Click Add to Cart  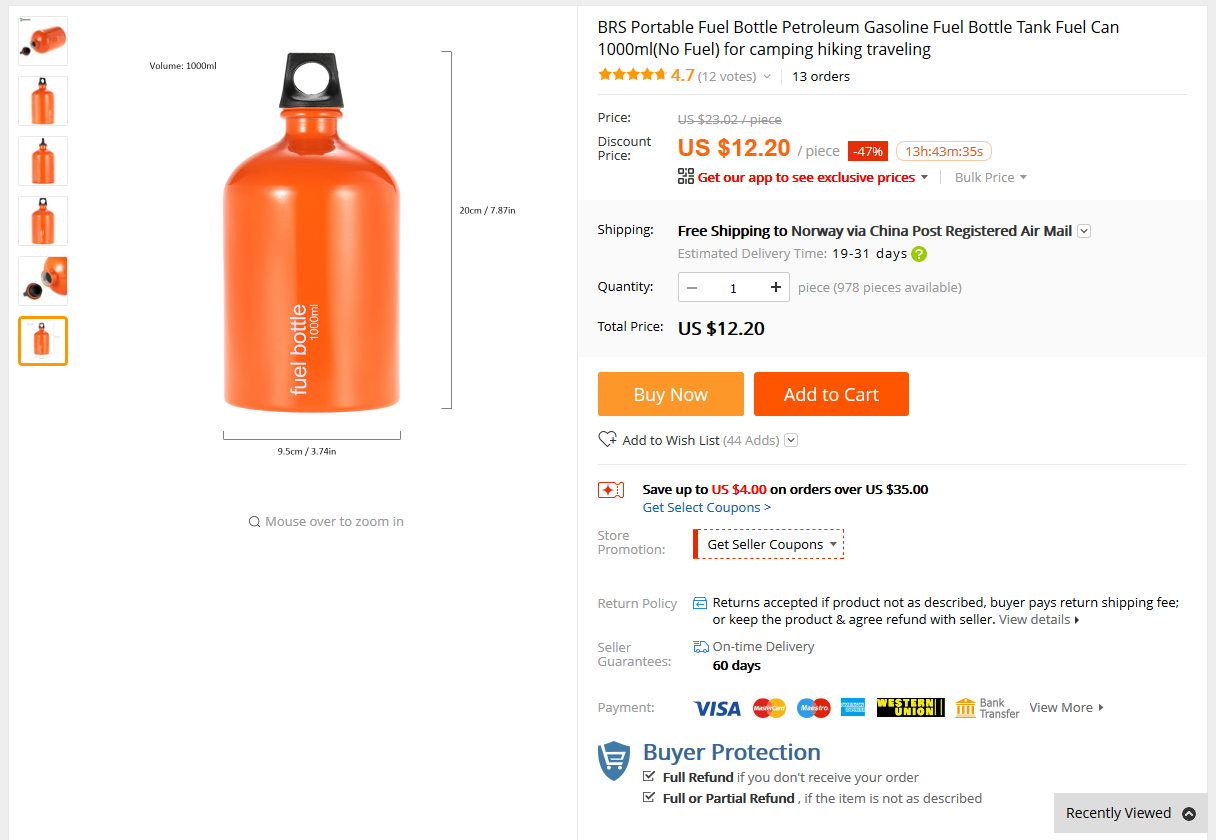[831, 394]
